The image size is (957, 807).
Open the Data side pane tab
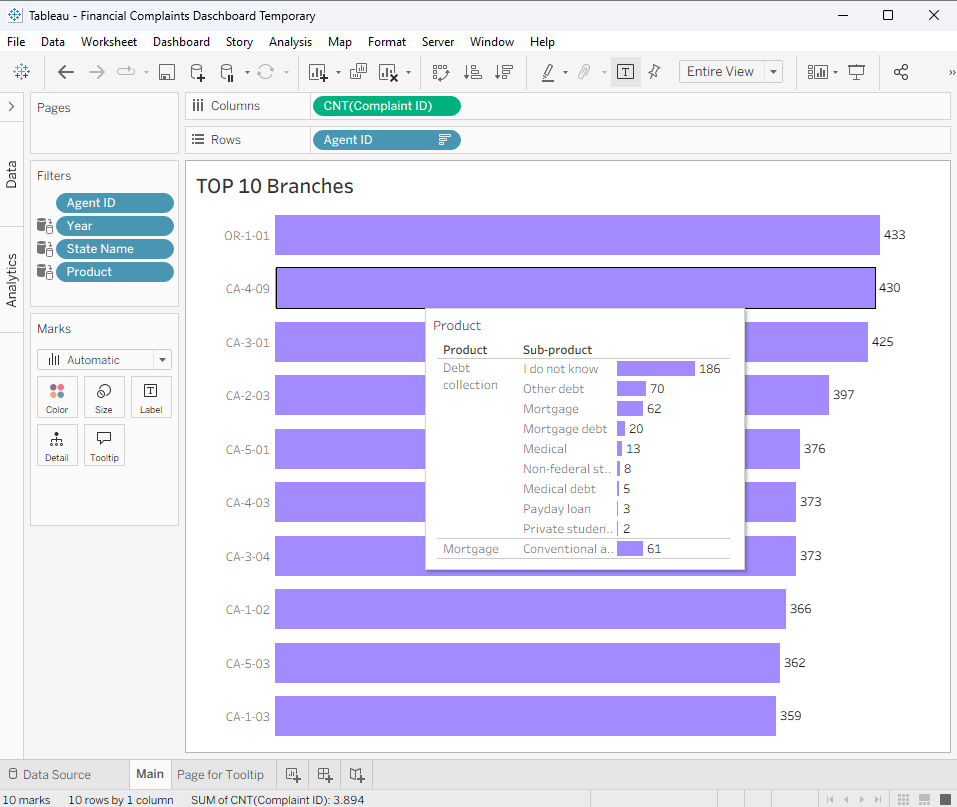pos(11,175)
